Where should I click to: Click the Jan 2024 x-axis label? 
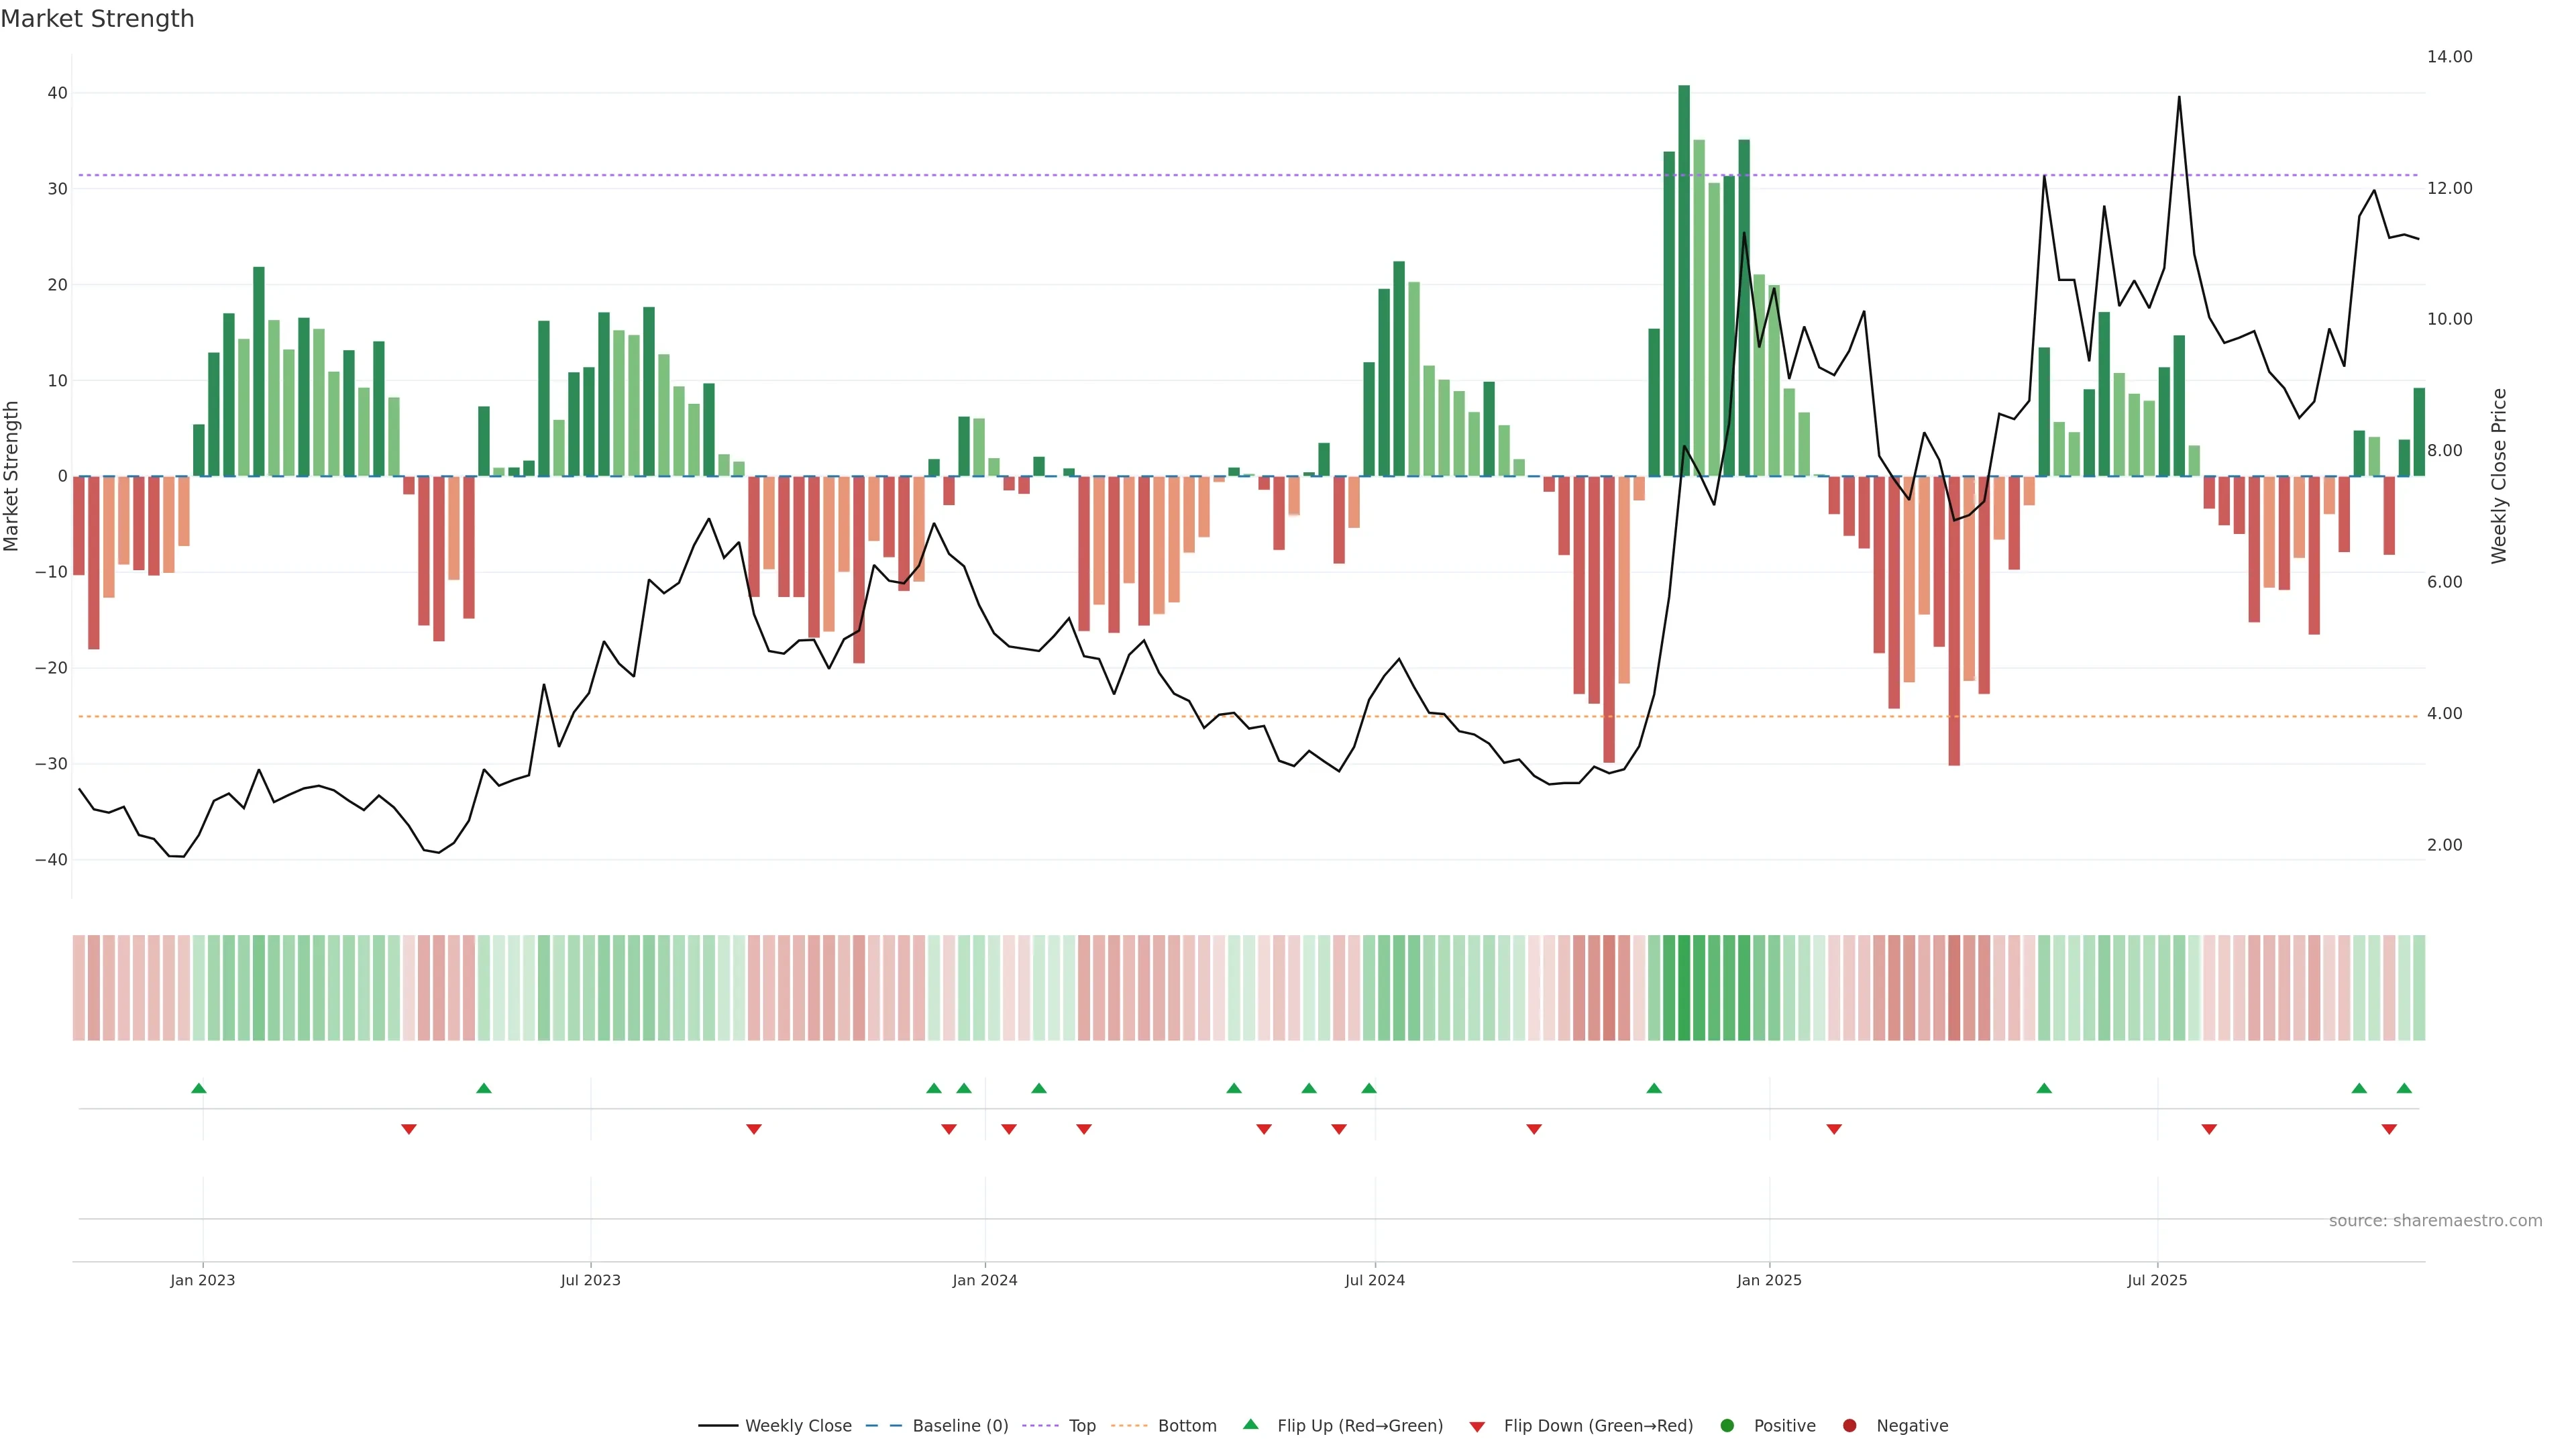984,1280
